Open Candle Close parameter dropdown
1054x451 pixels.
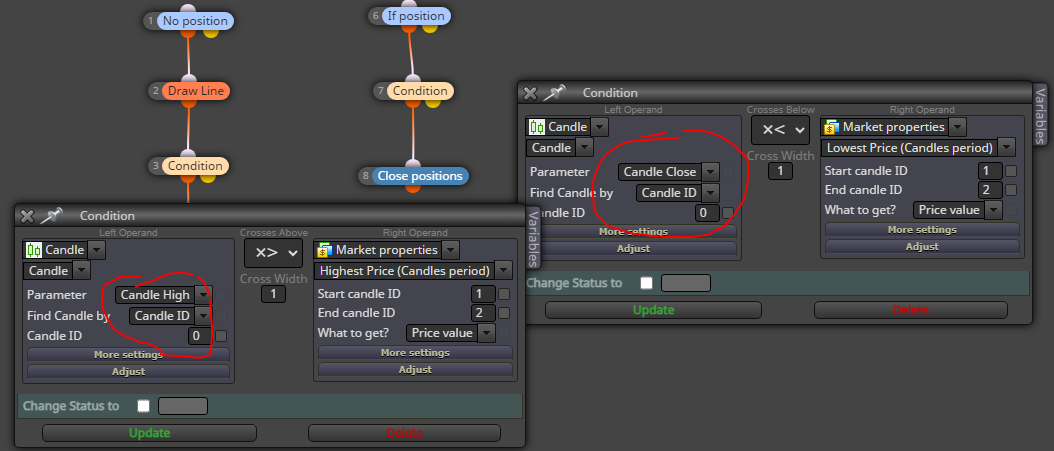tap(711, 171)
